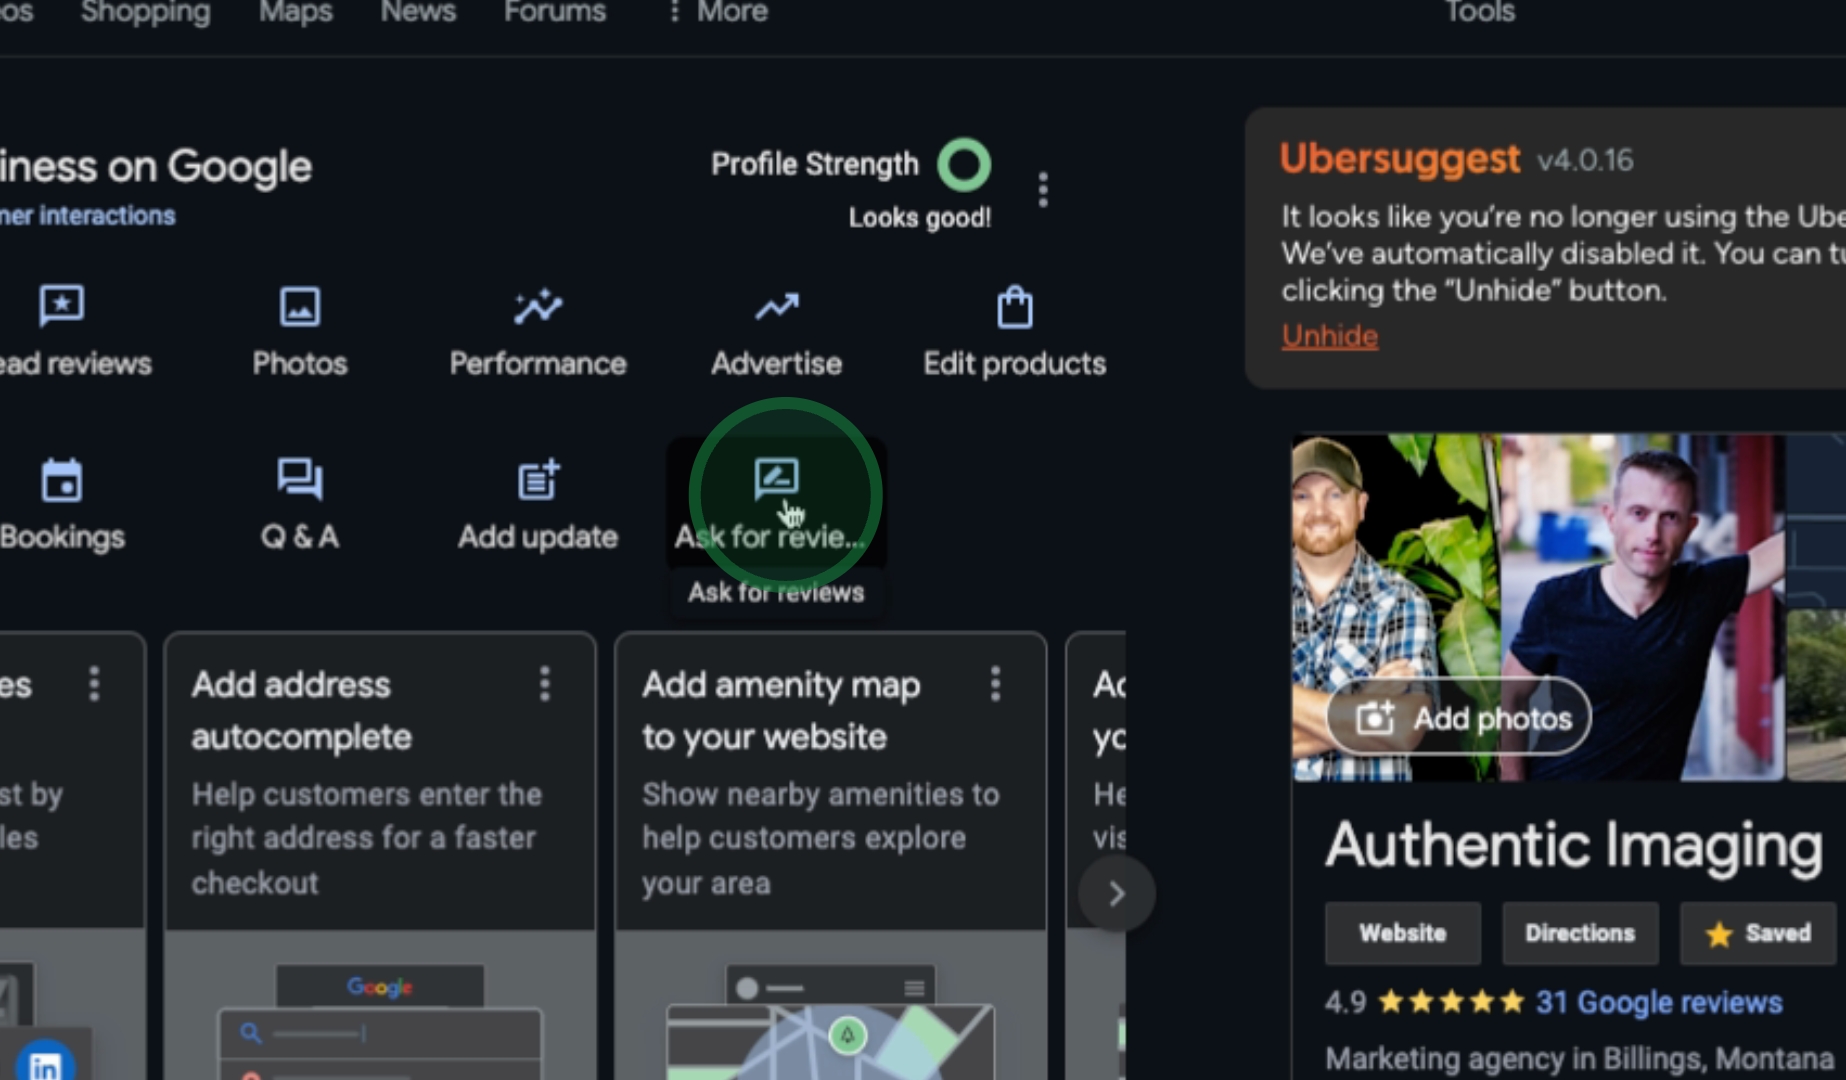Switch to the Maps search tab
The width and height of the screenshot is (1846, 1080).
click(x=296, y=12)
